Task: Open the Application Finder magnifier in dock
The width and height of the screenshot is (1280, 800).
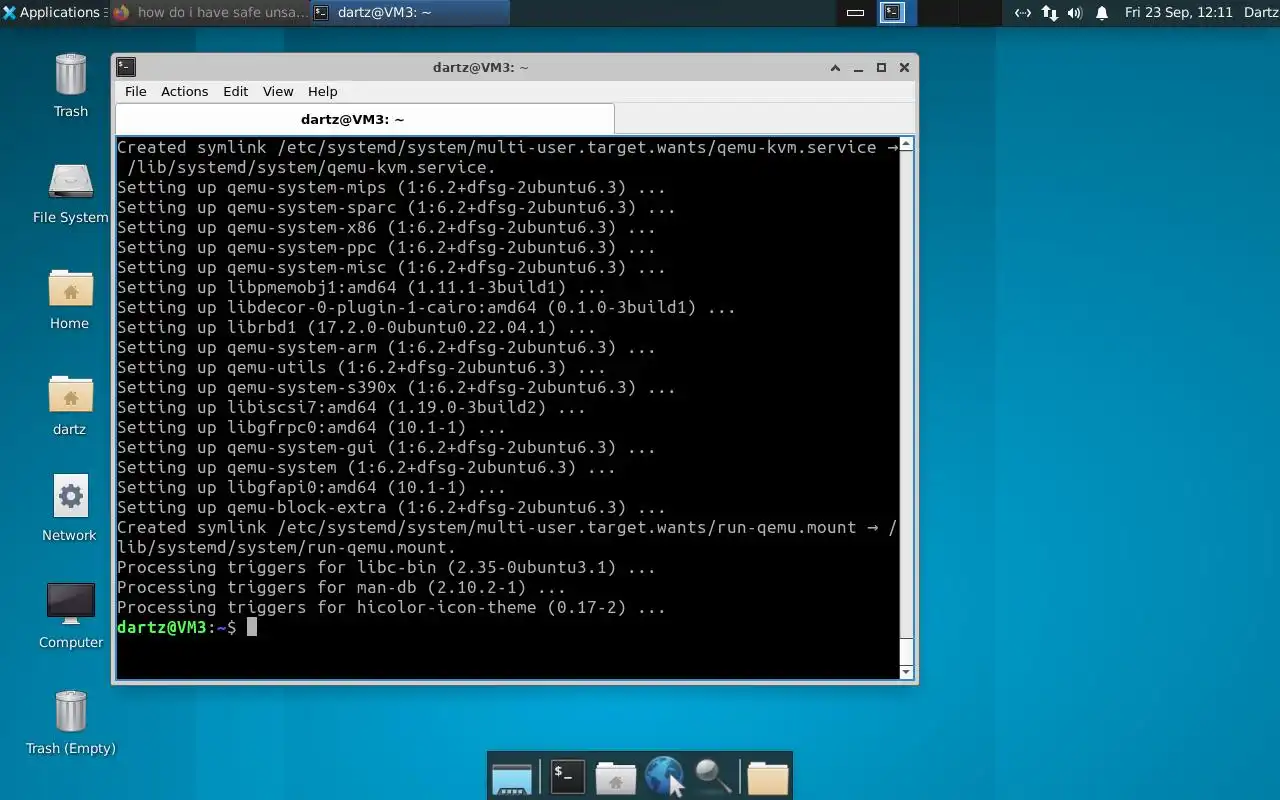Action: coord(713,776)
